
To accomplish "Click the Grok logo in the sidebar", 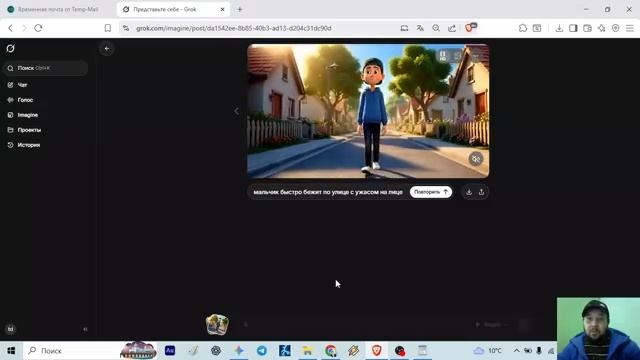I will (x=11, y=49).
